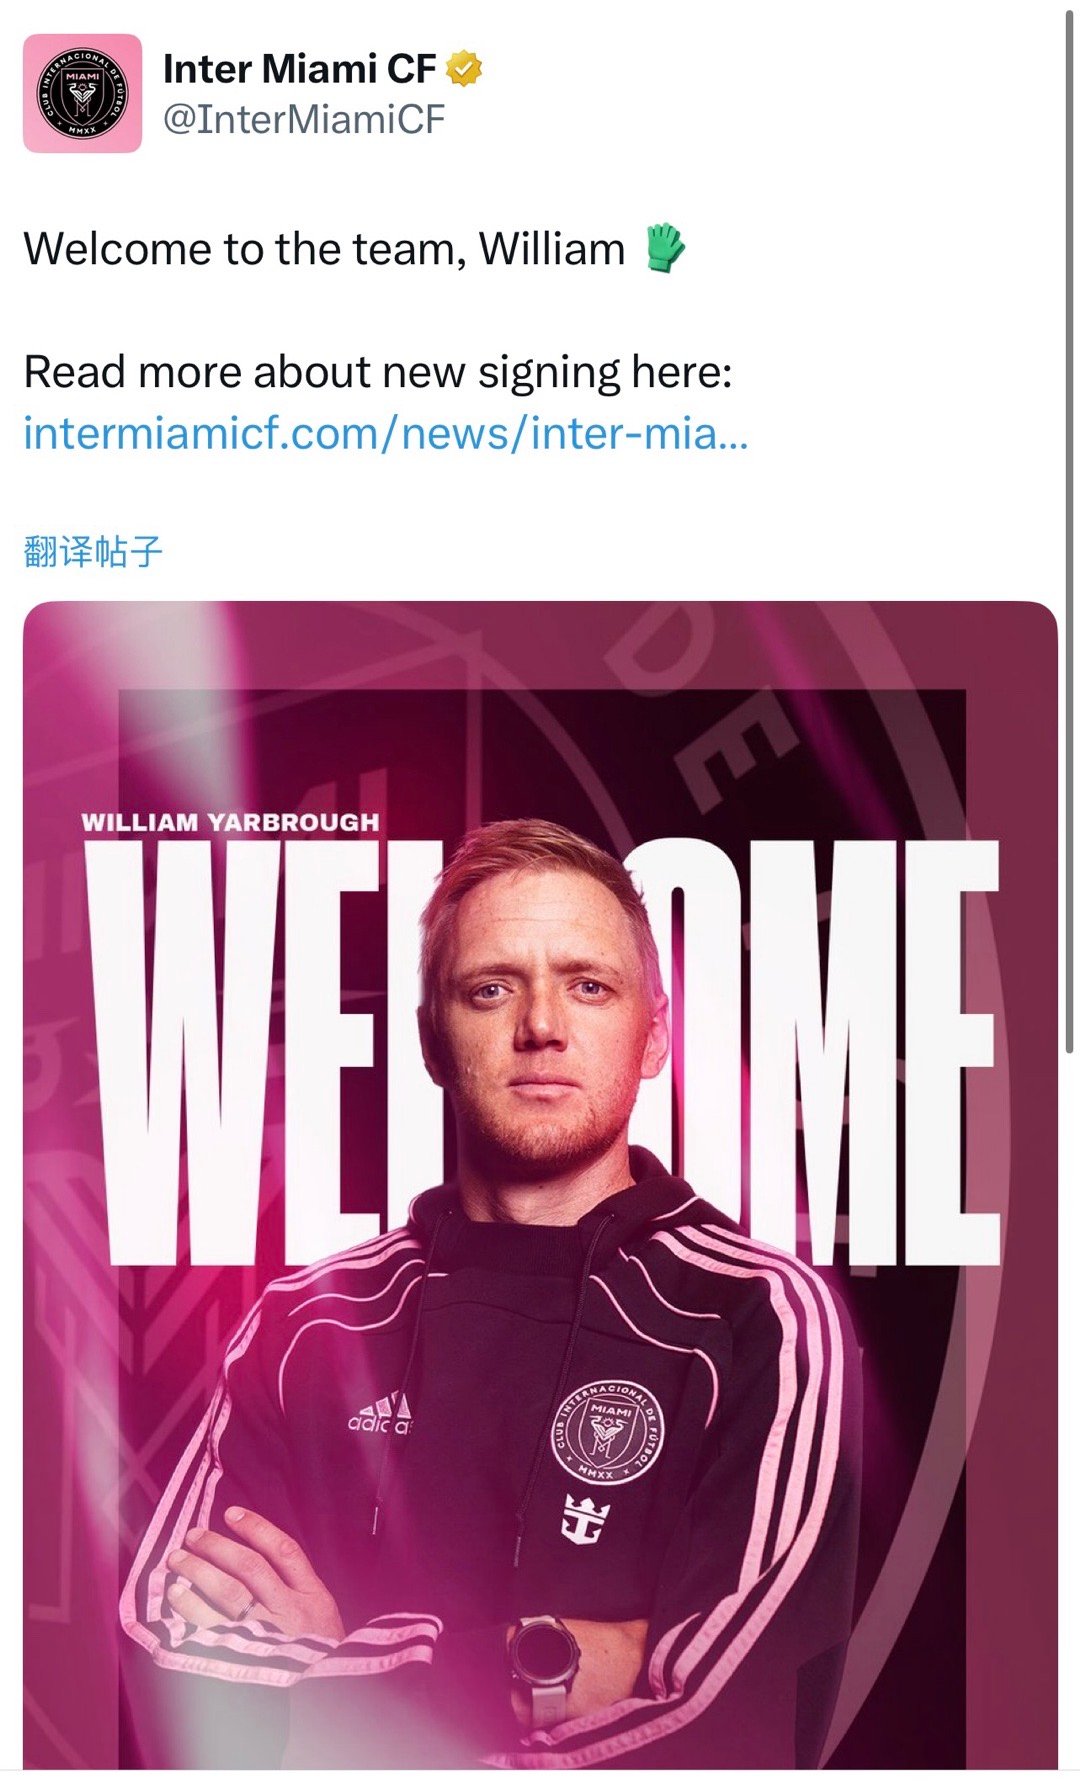Image resolution: width=1080 pixels, height=1783 pixels.
Task: Open the @InterMiamiCF handle
Action: (304, 120)
